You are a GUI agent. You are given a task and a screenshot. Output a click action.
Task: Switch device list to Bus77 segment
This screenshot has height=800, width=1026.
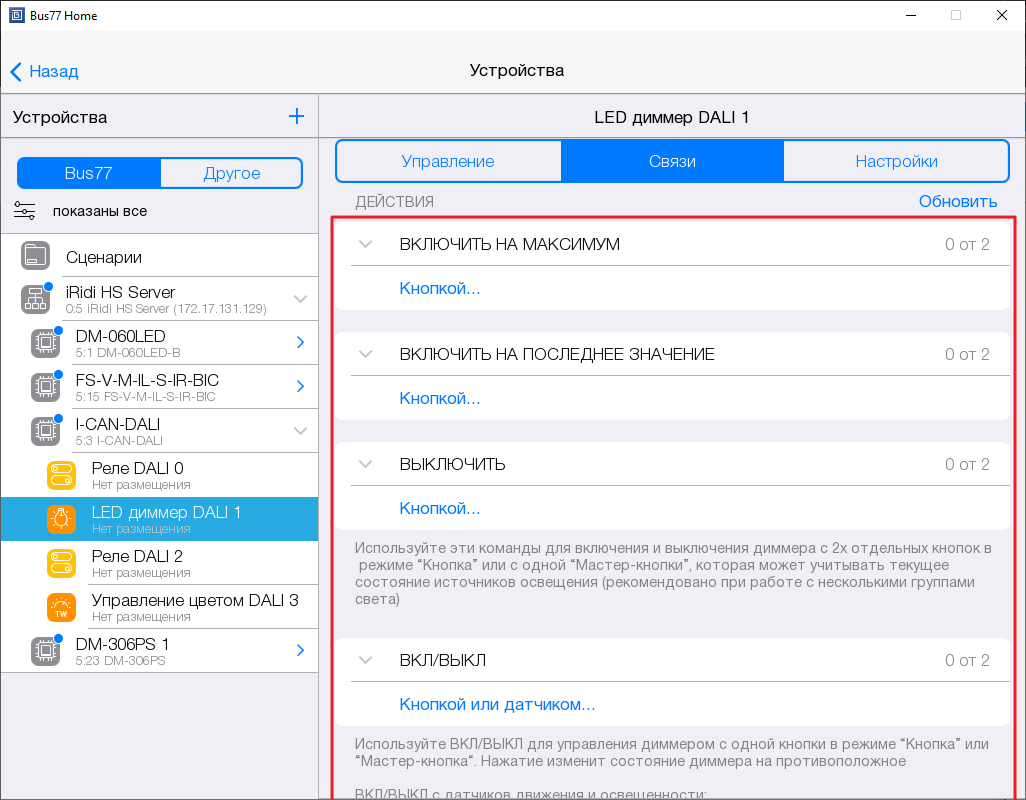[89, 173]
